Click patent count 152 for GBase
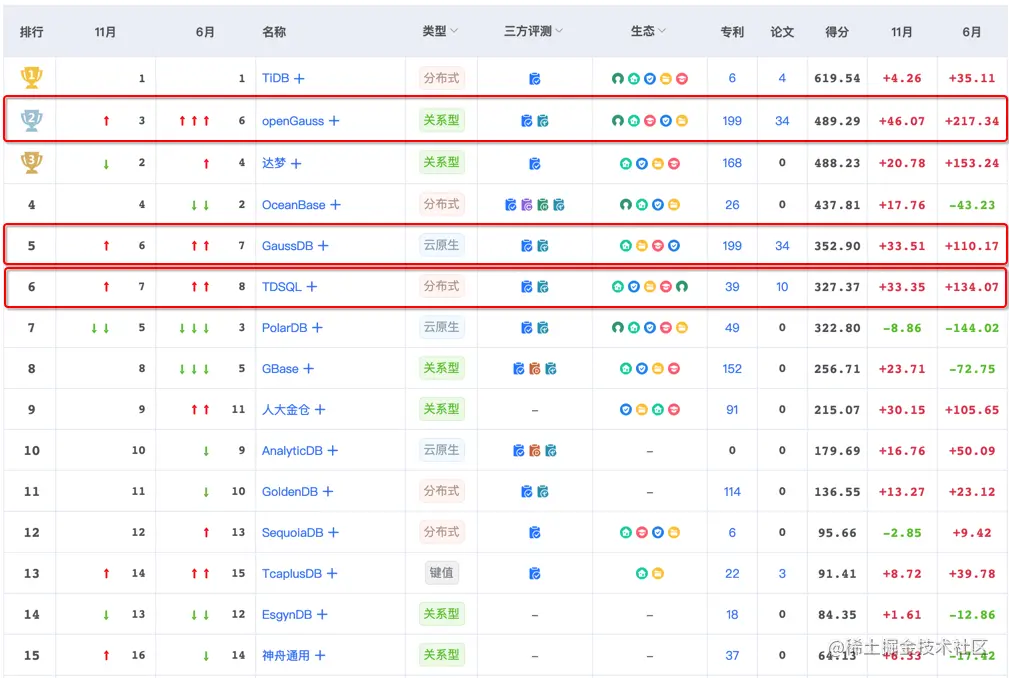Screen dimensions: 1009x678 coord(732,369)
